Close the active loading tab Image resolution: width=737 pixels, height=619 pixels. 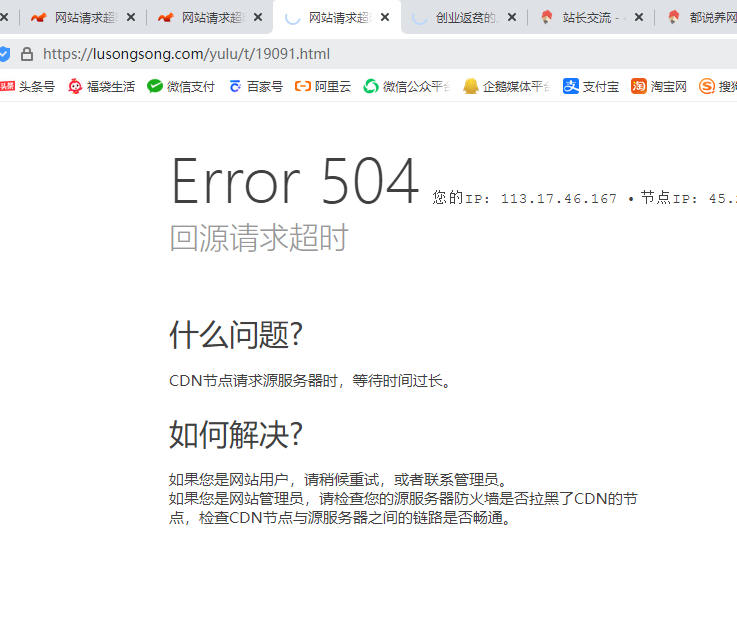(385, 17)
